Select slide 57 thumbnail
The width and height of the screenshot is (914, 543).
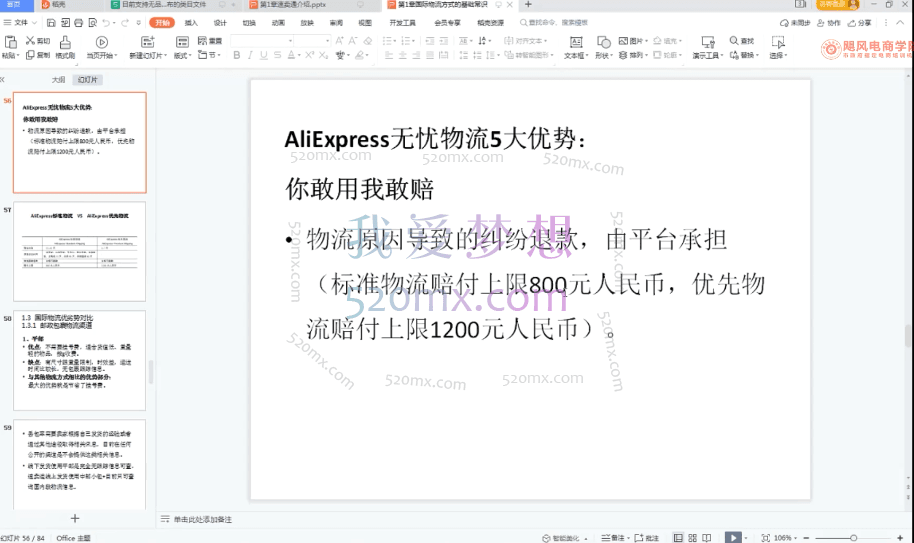79,252
